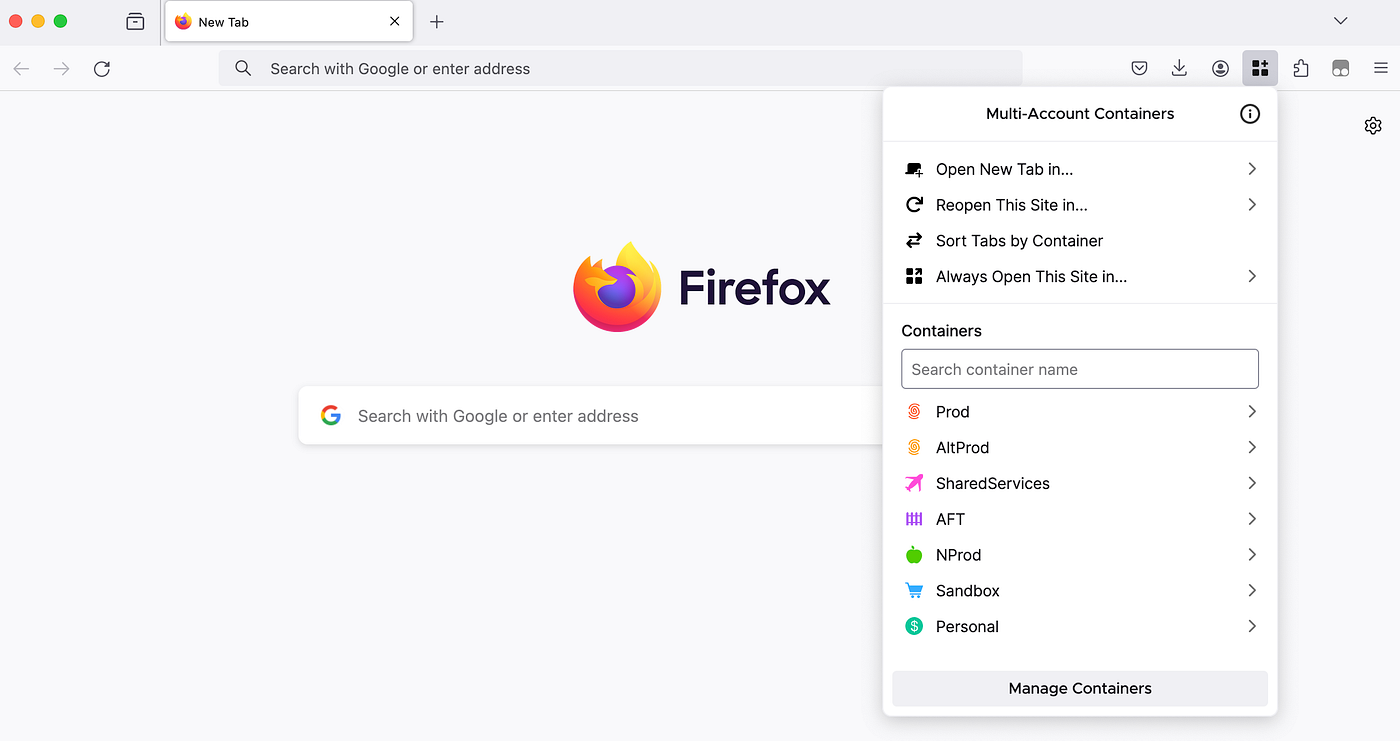Expand the NProd container chevron

point(1252,555)
